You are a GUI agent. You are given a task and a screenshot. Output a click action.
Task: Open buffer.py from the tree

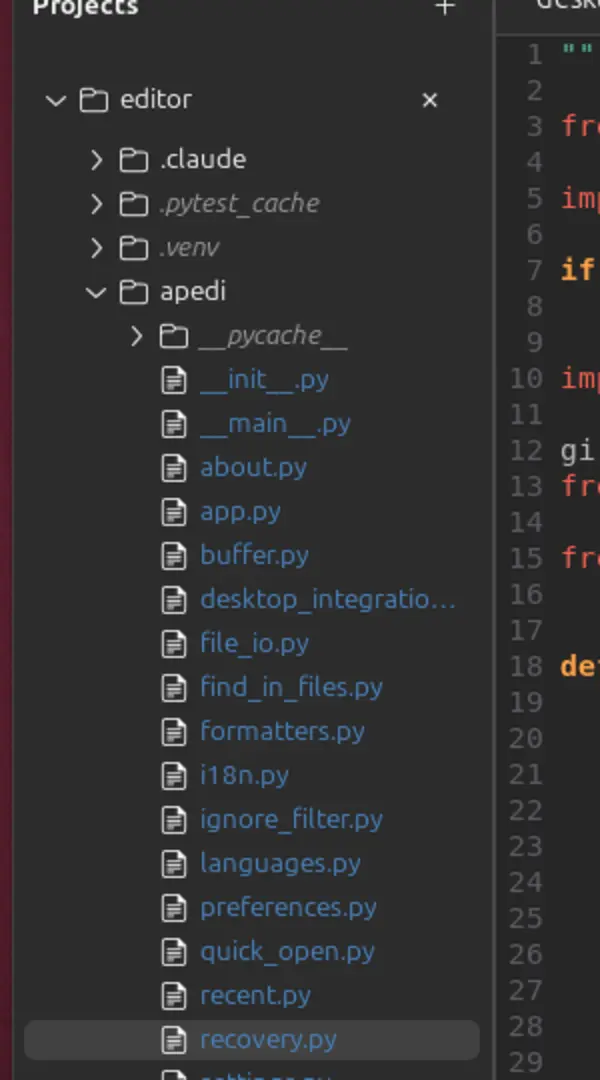pos(254,557)
